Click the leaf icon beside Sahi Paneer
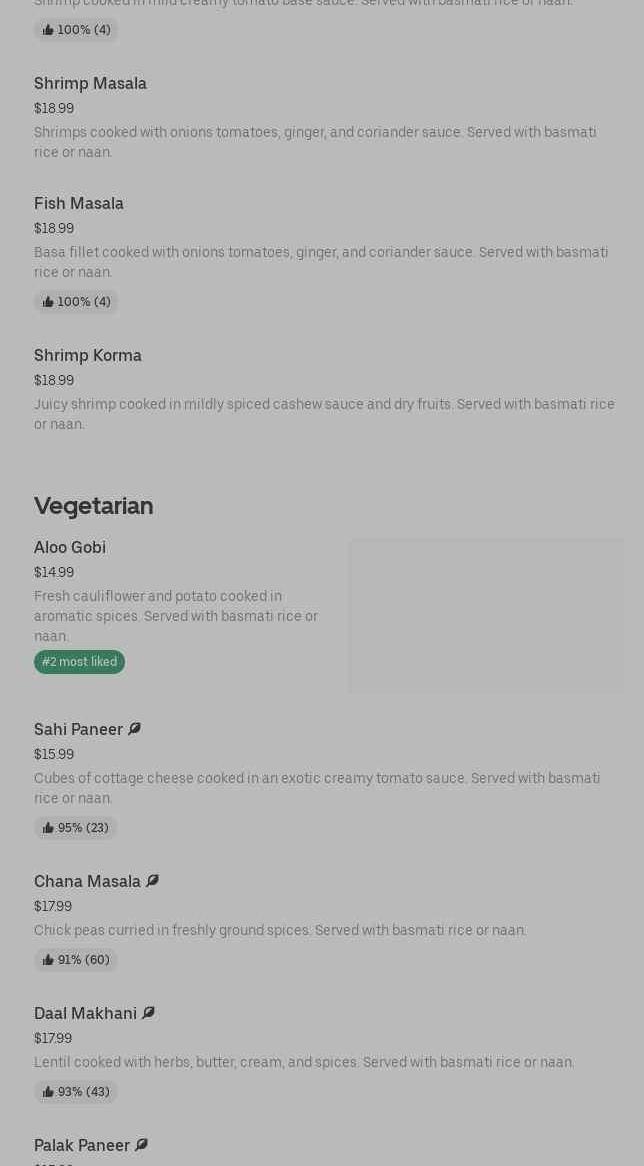Image resolution: width=644 pixels, height=1166 pixels. point(134,729)
